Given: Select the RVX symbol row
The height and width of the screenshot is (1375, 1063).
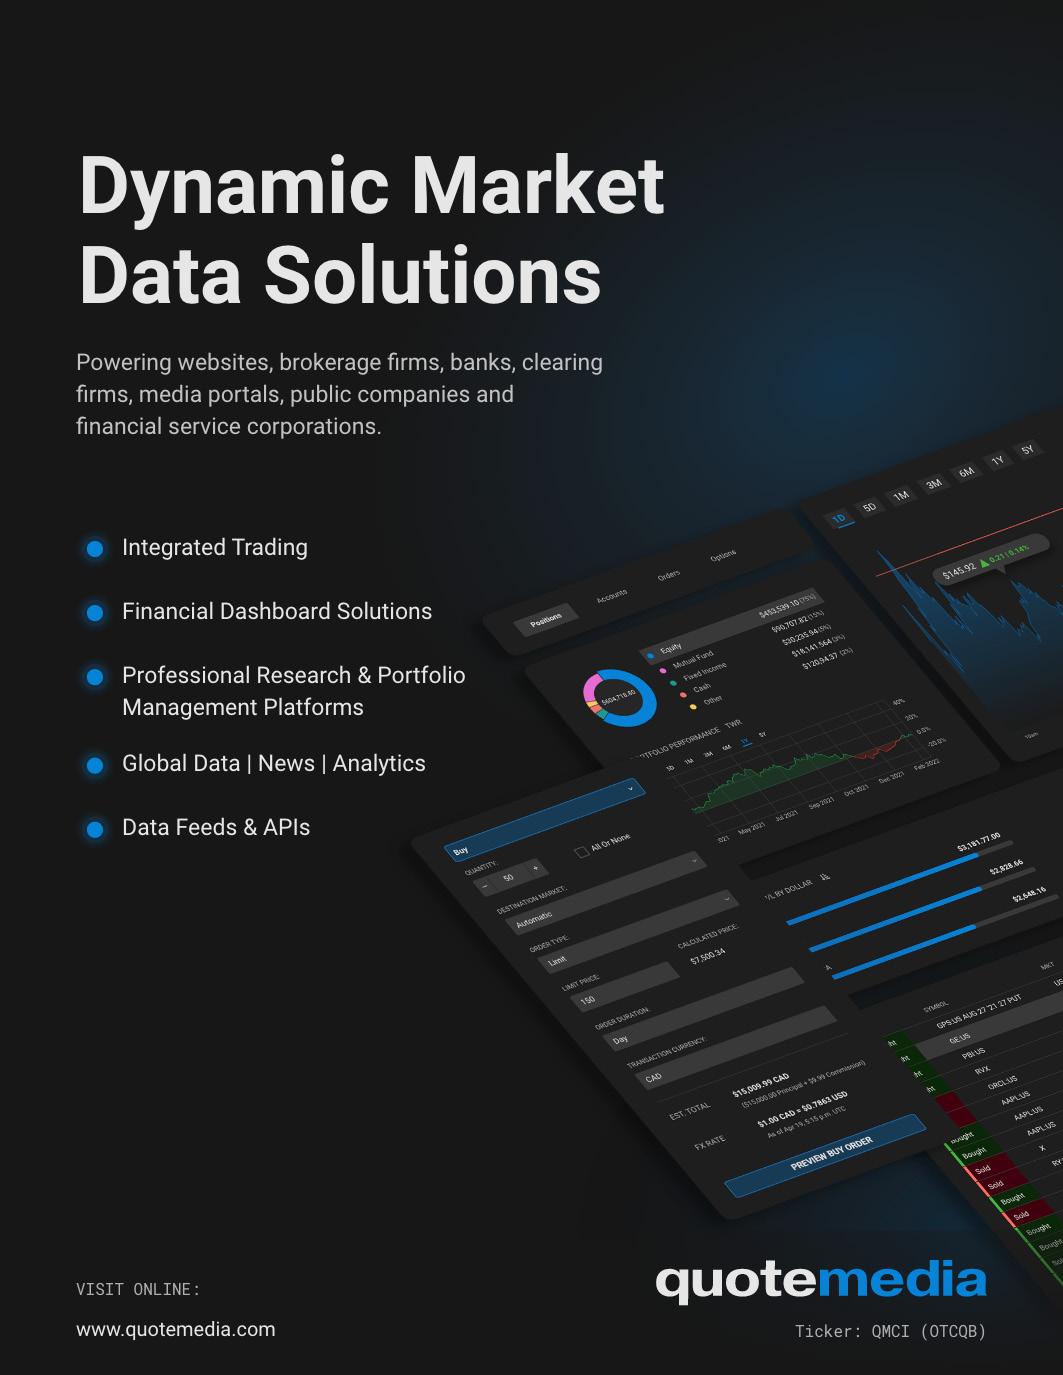Looking at the screenshot, I should pos(982,1070).
